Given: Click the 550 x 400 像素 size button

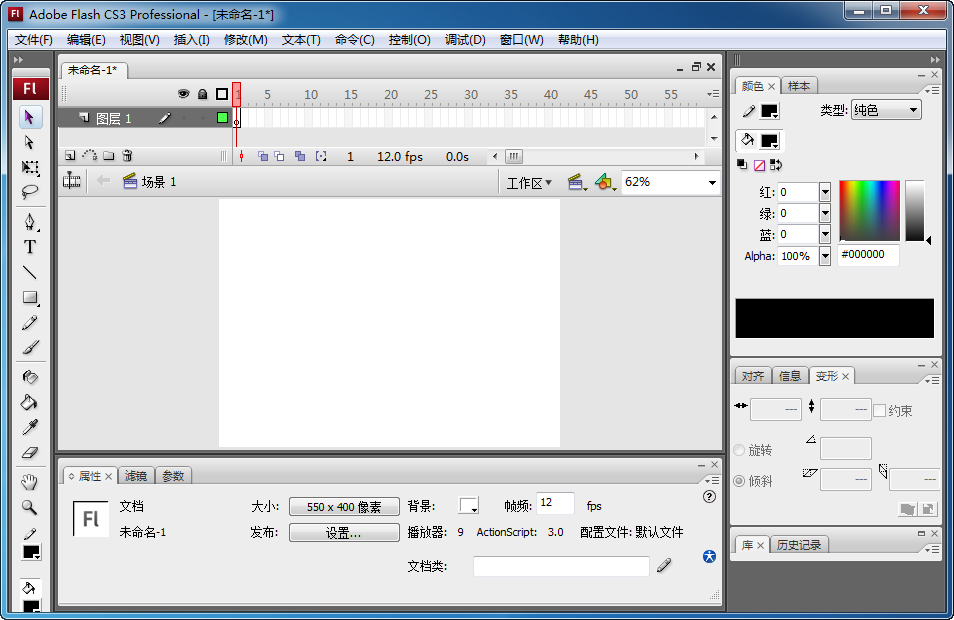Looking at the screenshot, I should pyautogui.click(x=344, y=507).
